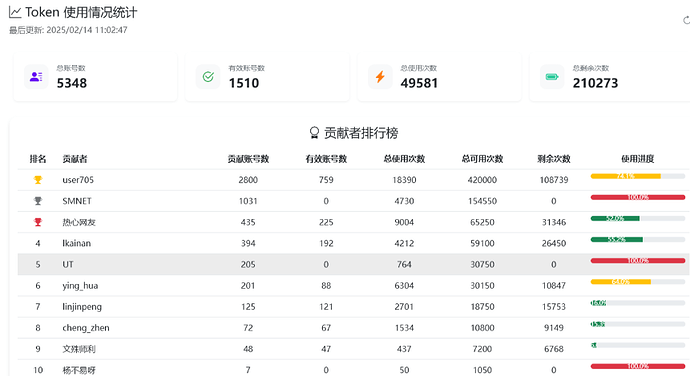Click linjinpeng's usage progress bar

638,303
